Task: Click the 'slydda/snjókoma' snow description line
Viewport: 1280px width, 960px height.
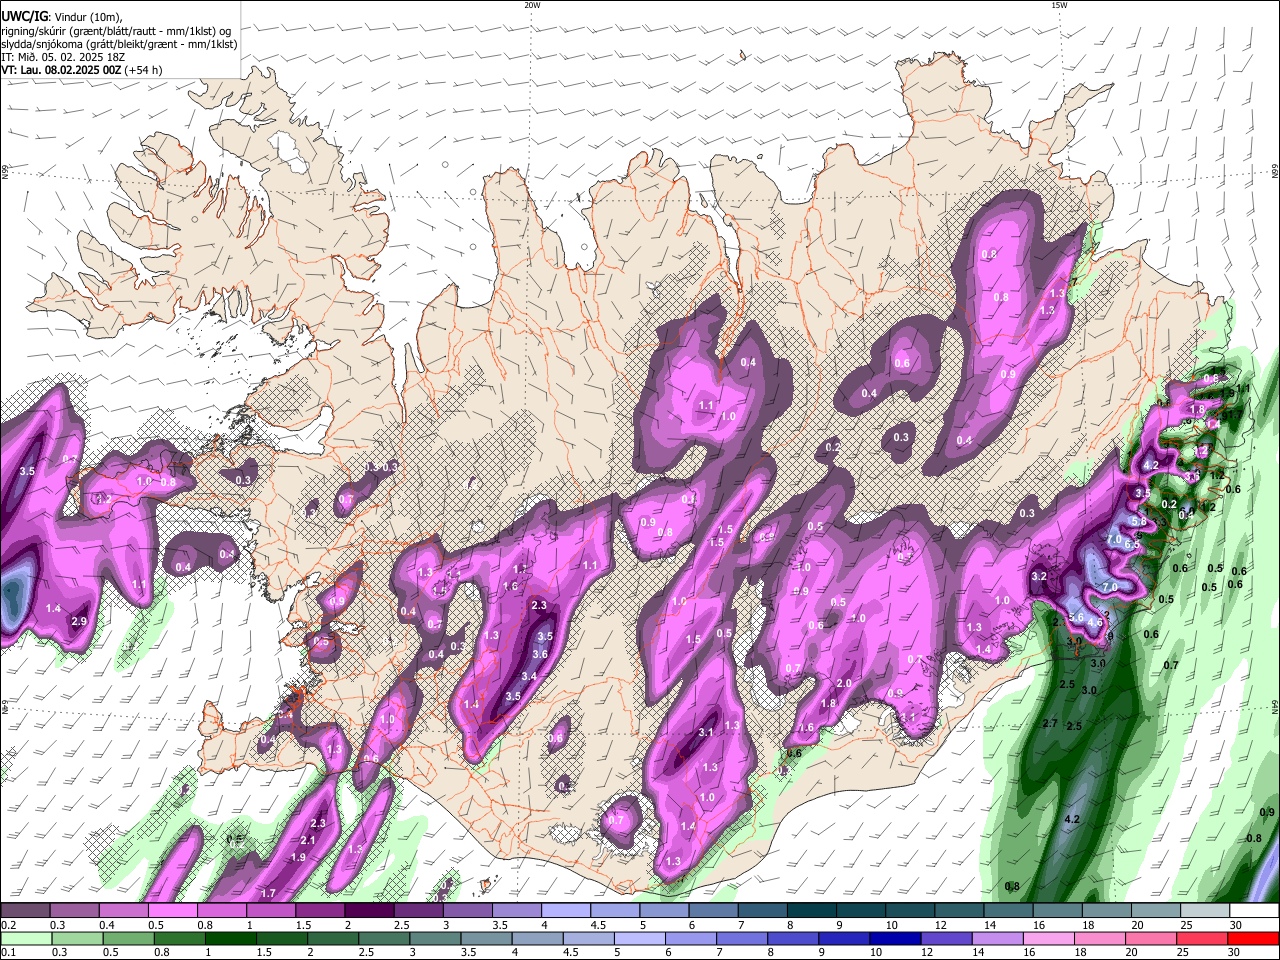Action: pos(119,44)
